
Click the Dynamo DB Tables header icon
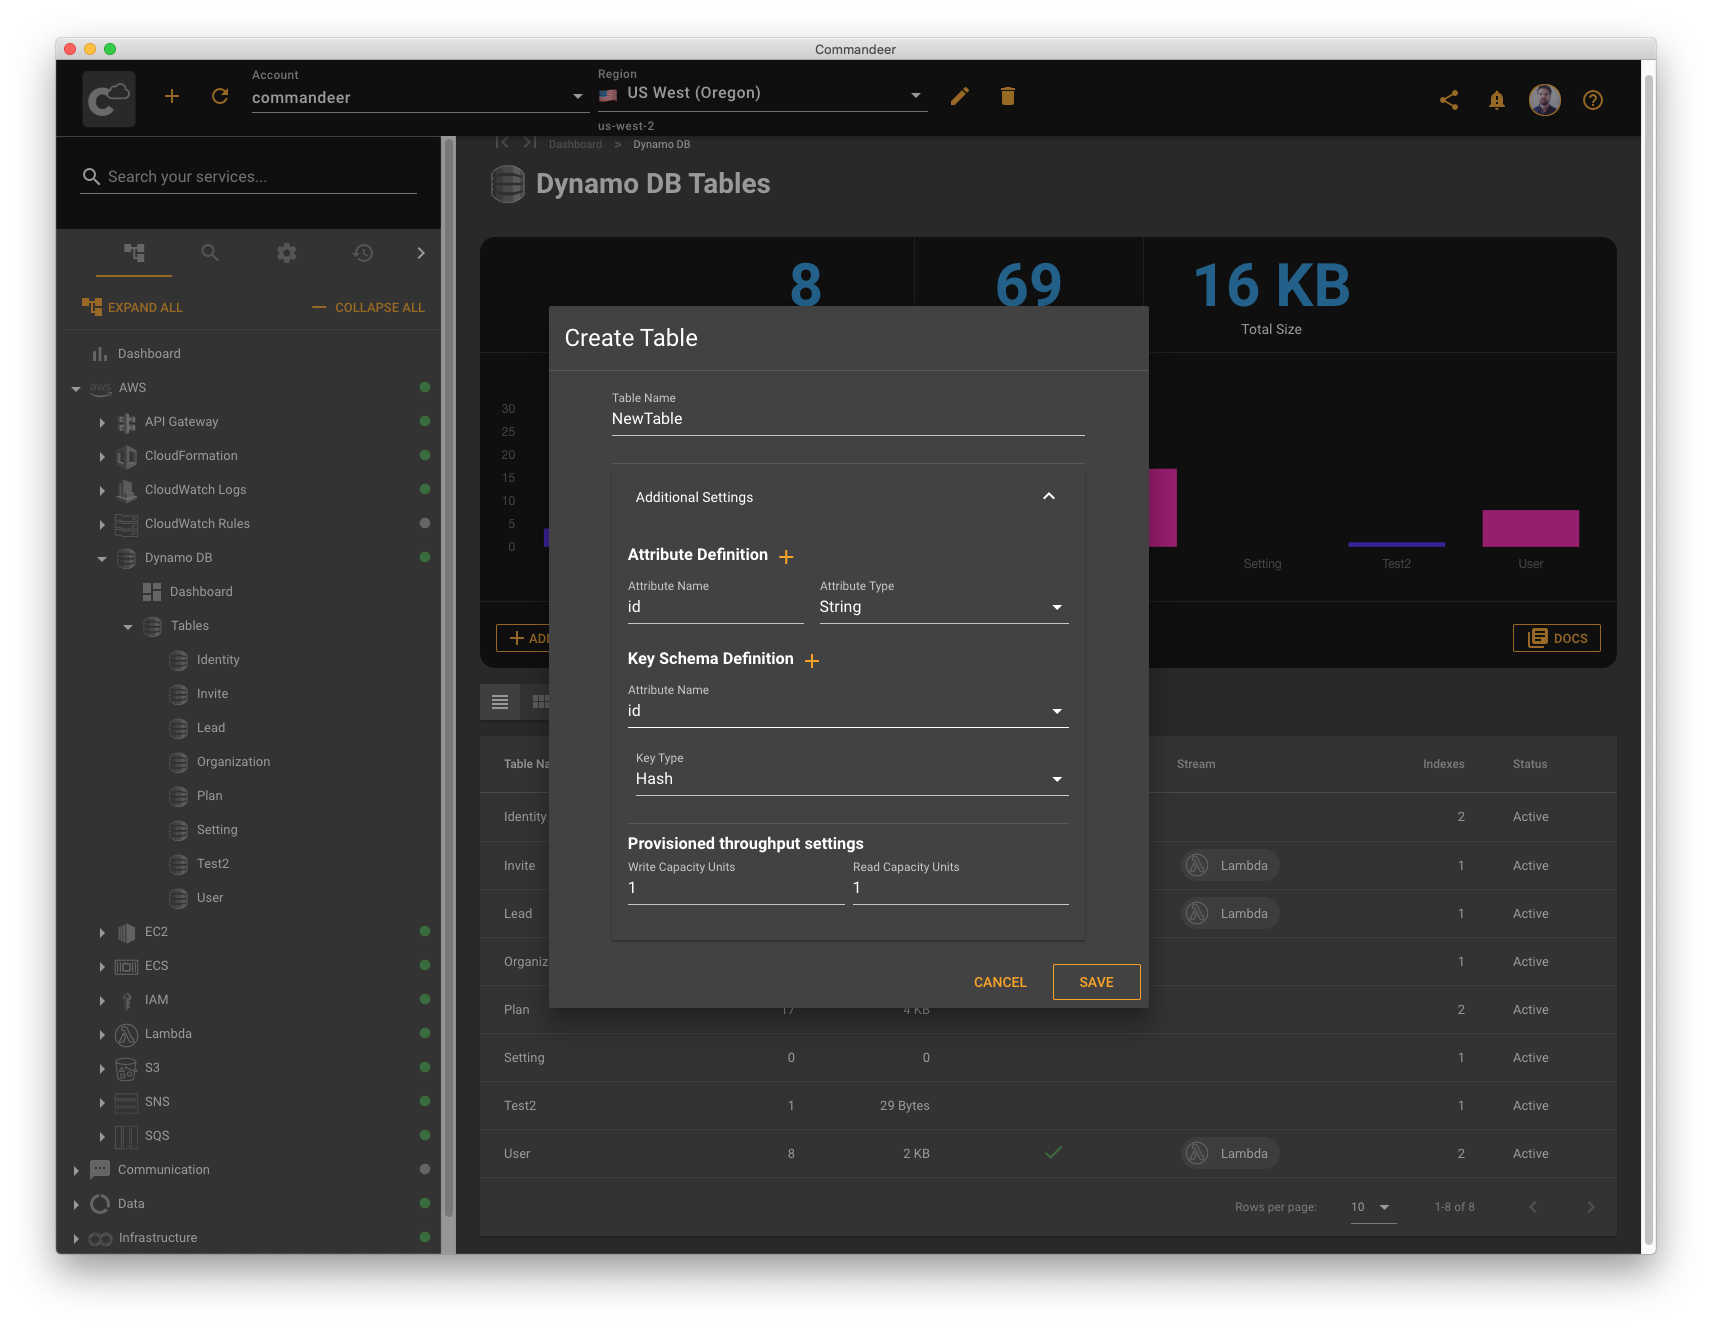pos(508,184)
